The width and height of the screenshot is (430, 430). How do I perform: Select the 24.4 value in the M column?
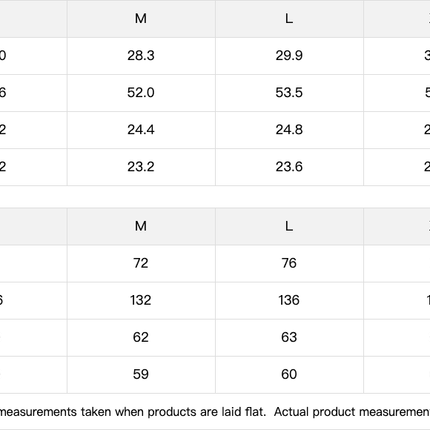click(141, 130)
